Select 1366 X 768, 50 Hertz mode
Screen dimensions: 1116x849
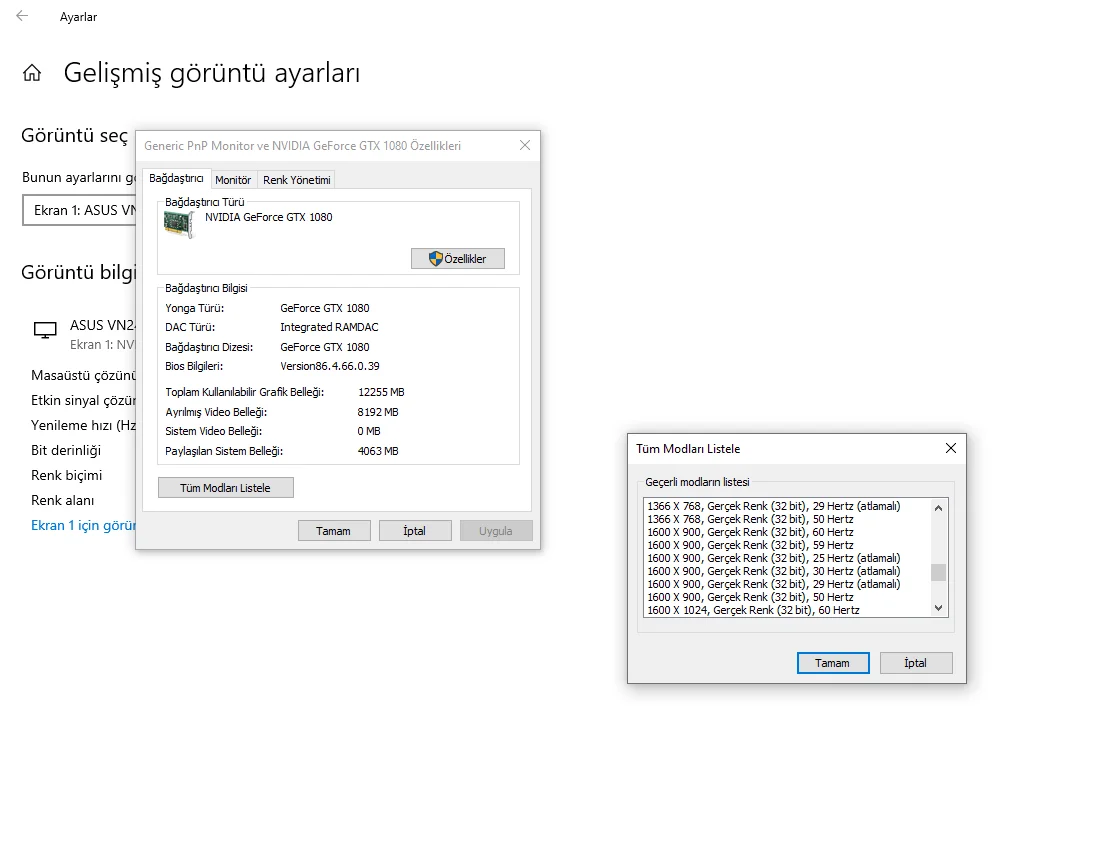point(750,519)
